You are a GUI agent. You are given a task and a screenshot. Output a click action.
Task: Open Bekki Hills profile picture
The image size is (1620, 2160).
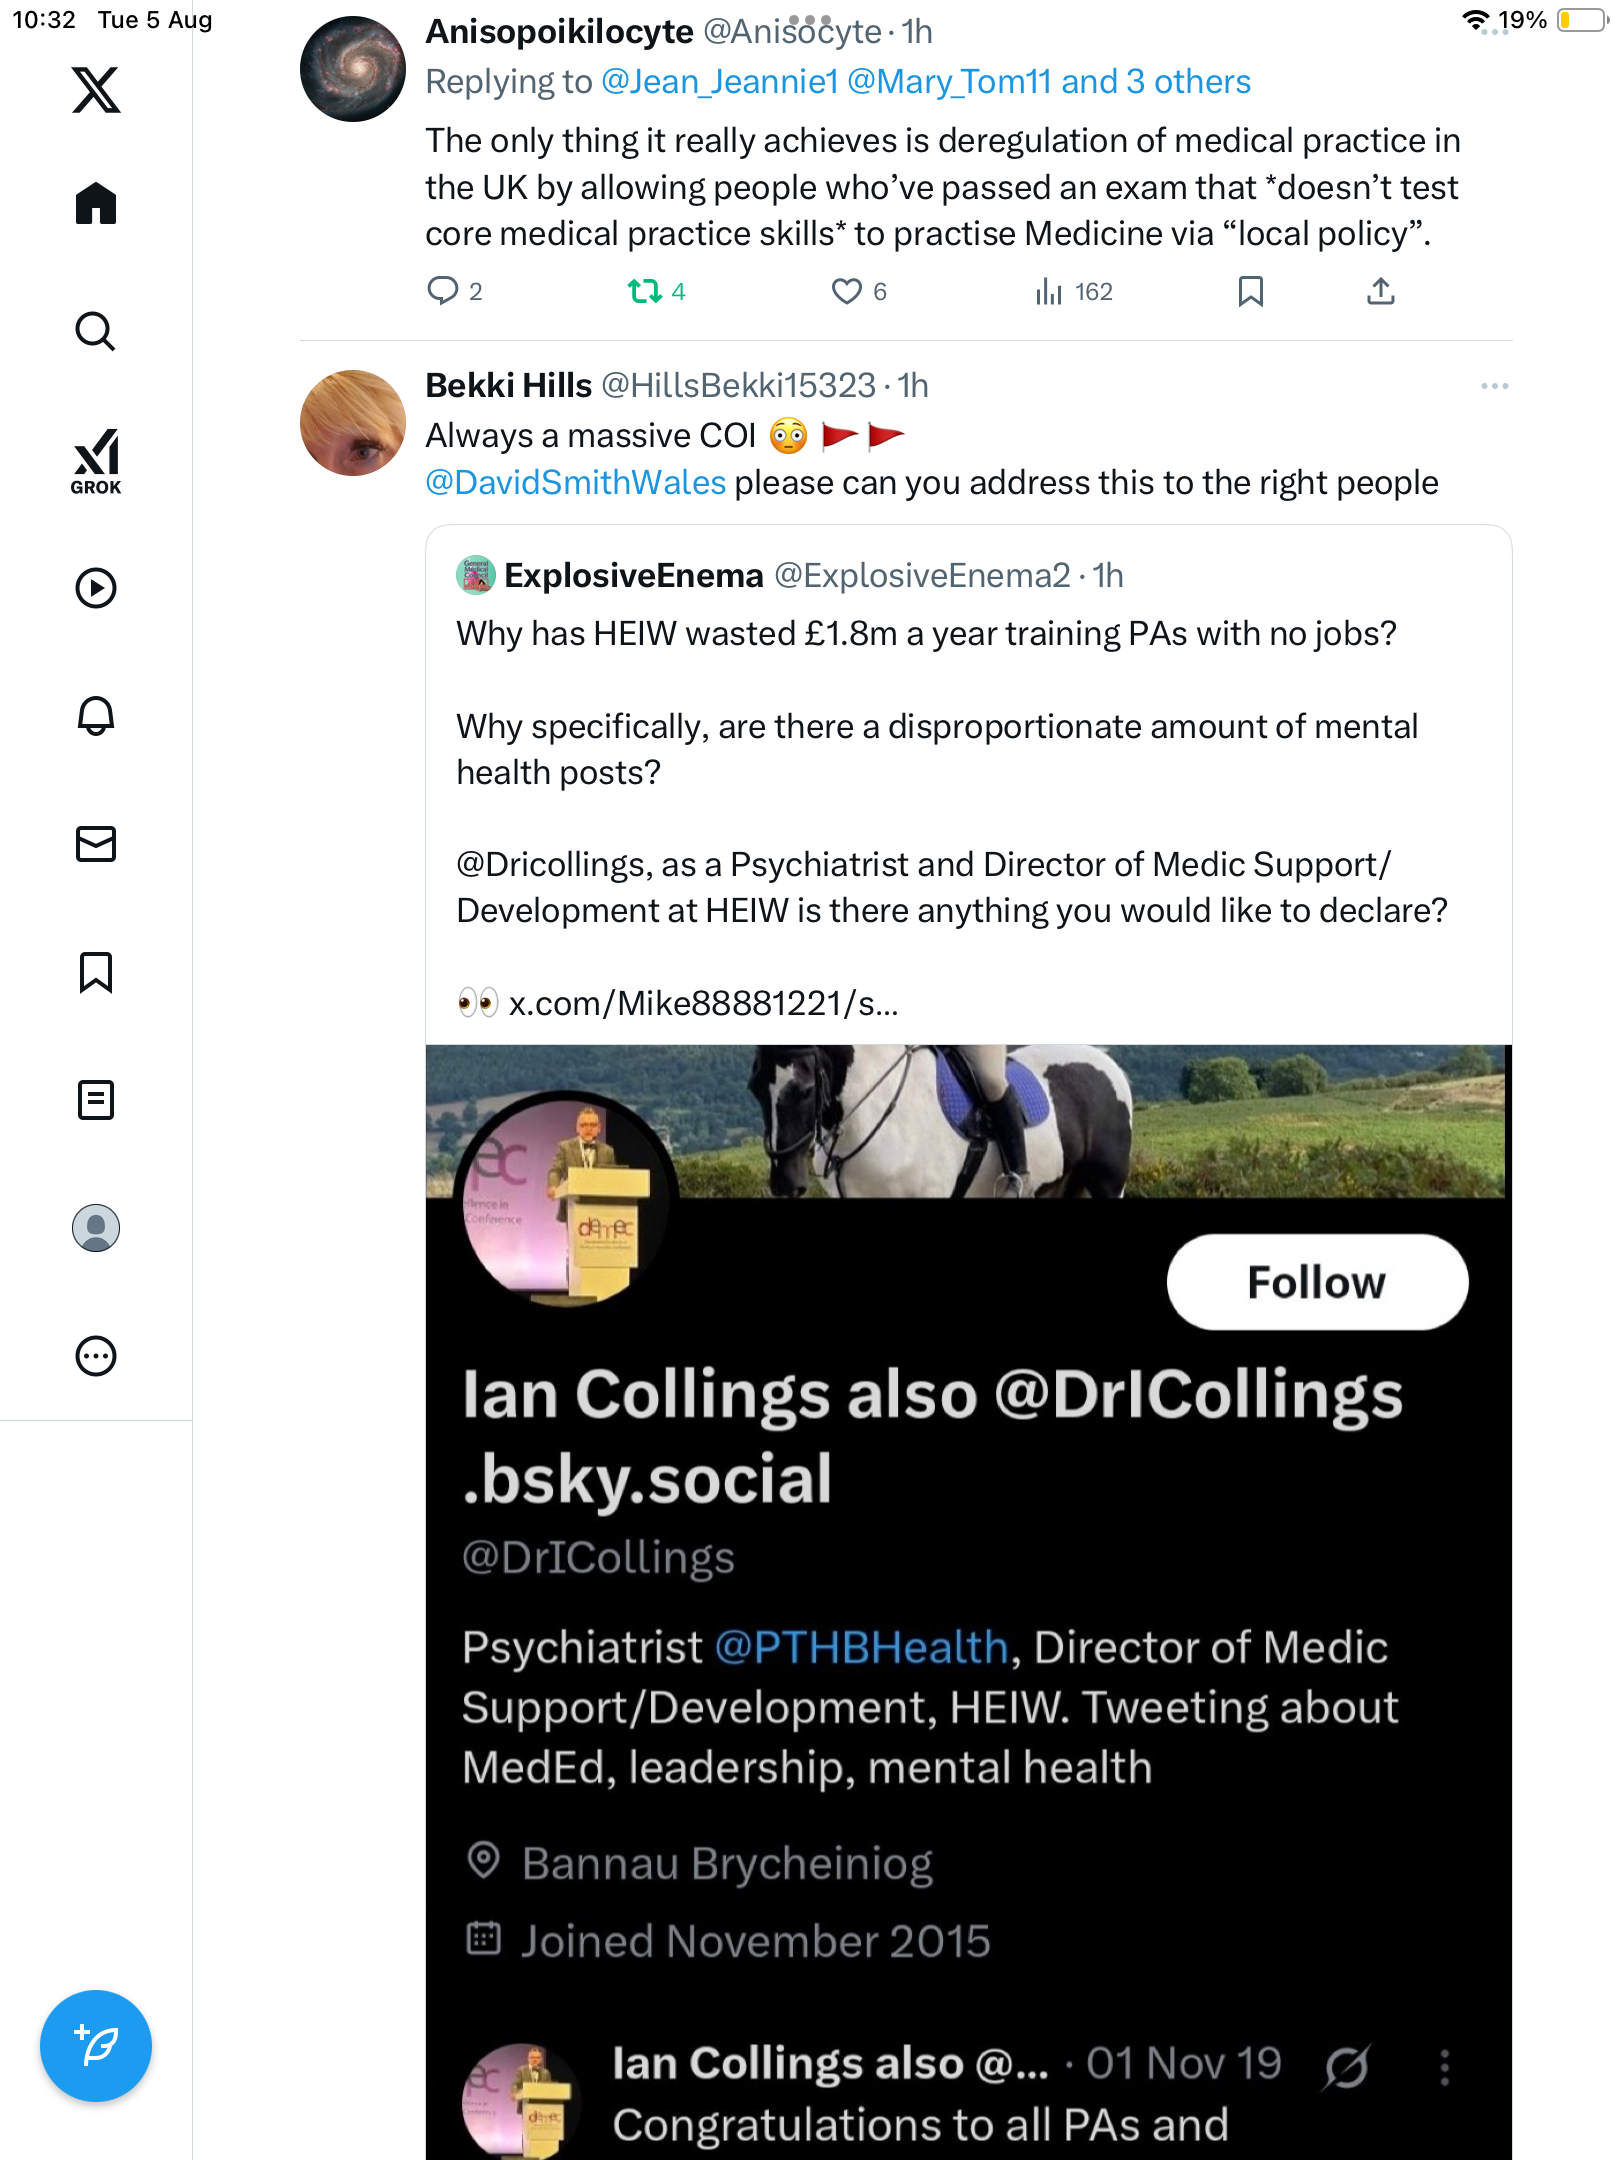[353, 423]
